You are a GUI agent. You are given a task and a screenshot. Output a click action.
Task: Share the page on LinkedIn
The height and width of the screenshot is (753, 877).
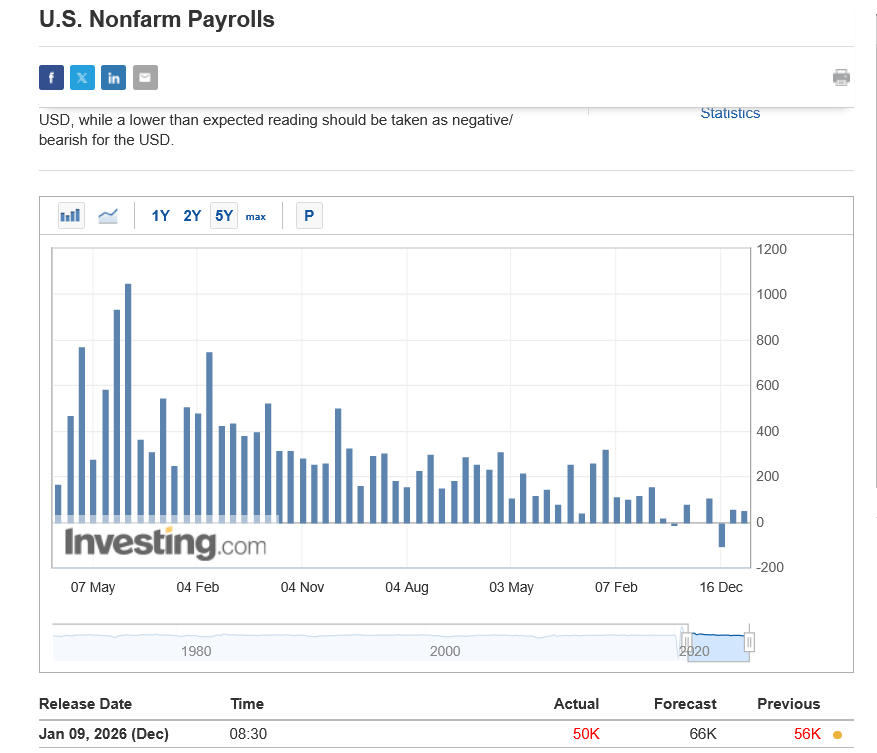(x=113, y=78)
